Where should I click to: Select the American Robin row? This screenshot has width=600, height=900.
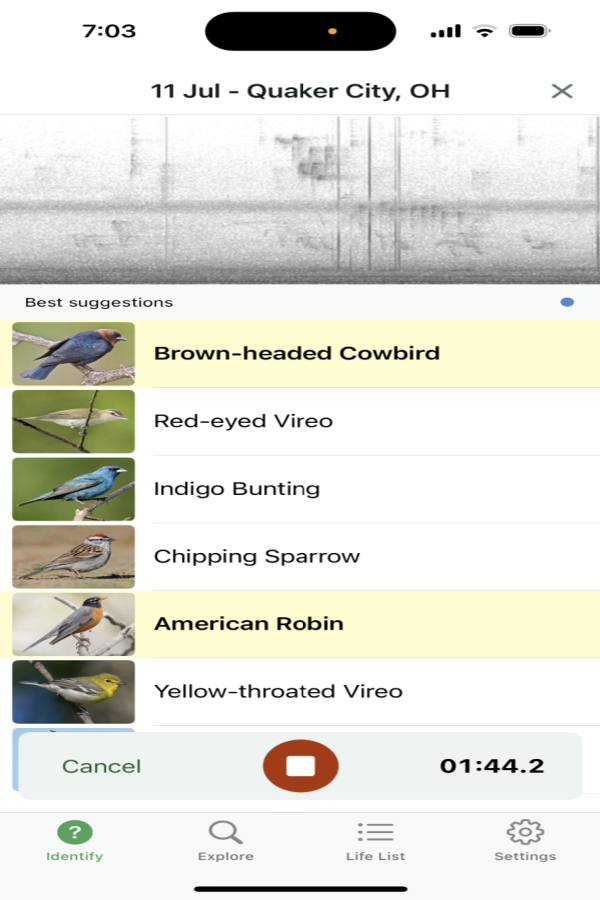coord(248,624)
